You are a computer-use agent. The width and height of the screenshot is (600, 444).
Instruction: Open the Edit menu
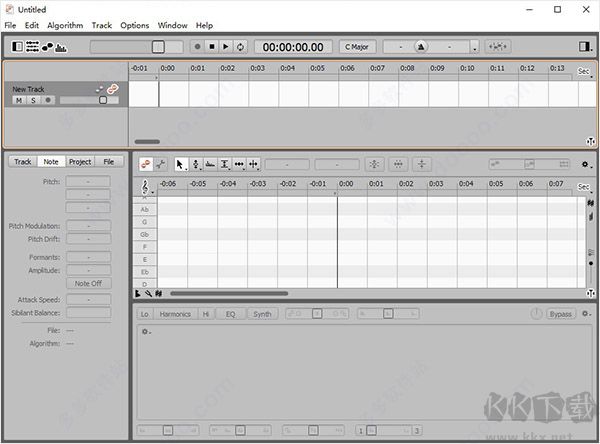click(x=32, y=25)
